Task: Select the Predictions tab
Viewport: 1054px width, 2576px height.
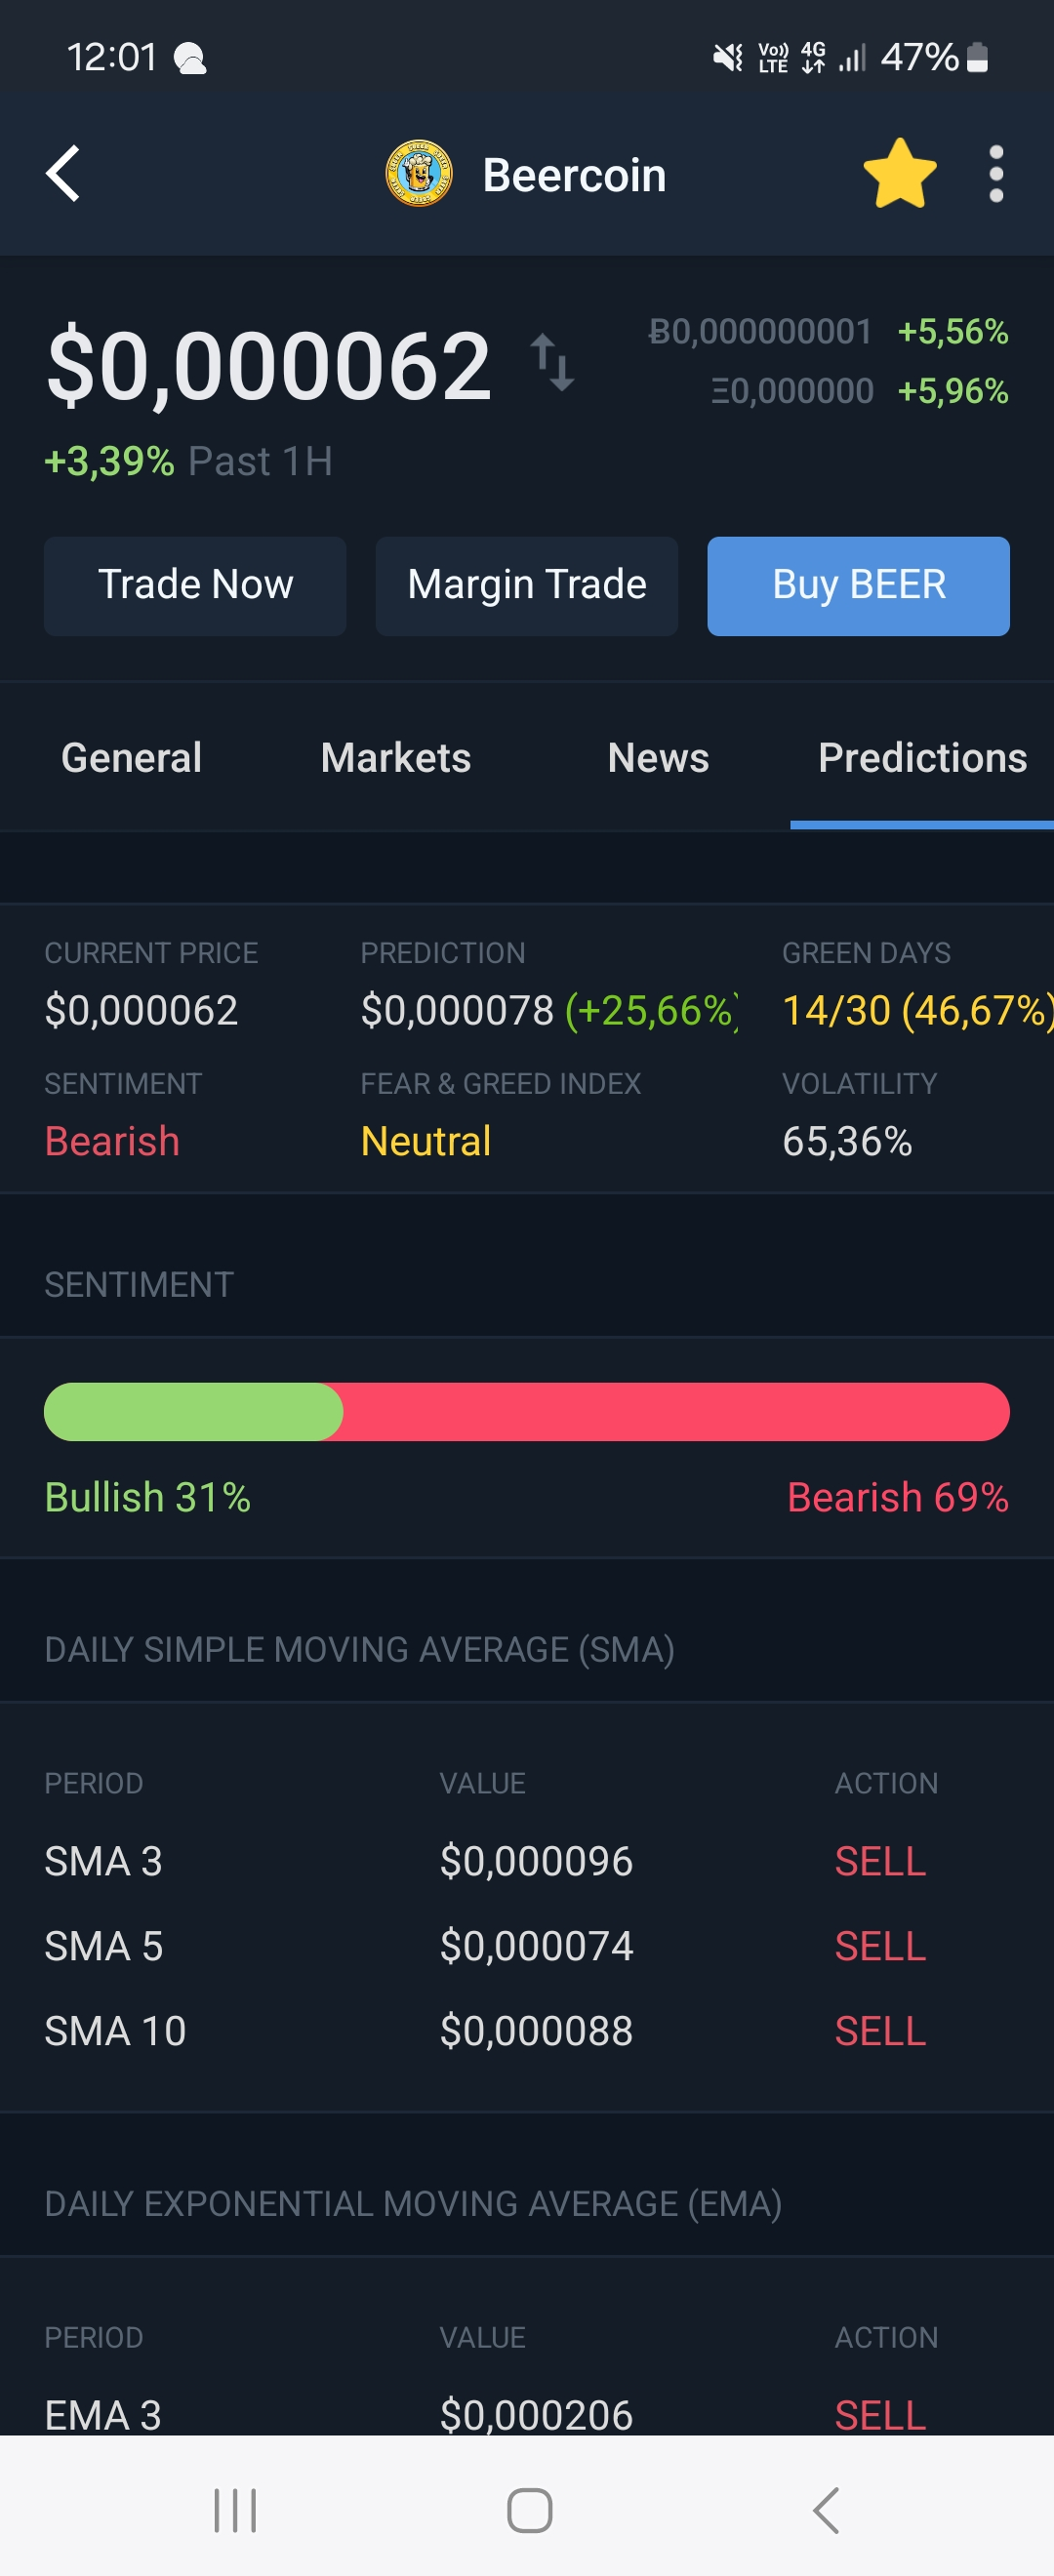Action: [922, 758]
